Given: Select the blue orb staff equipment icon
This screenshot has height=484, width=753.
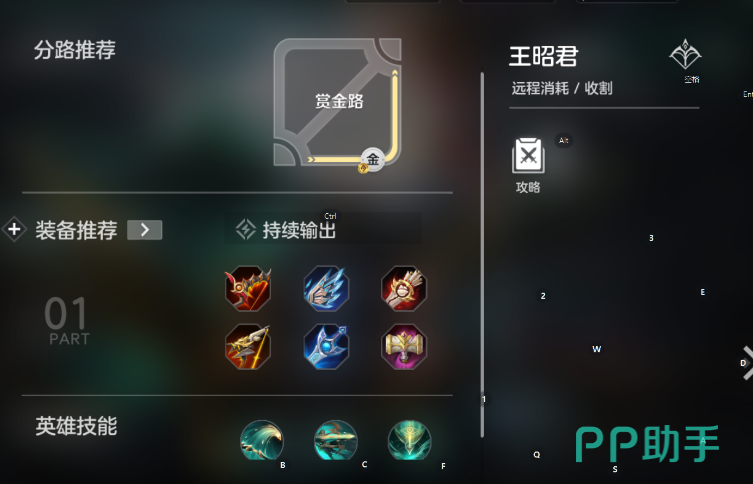Looking at the screenshot, I should [x=326, y=347].
